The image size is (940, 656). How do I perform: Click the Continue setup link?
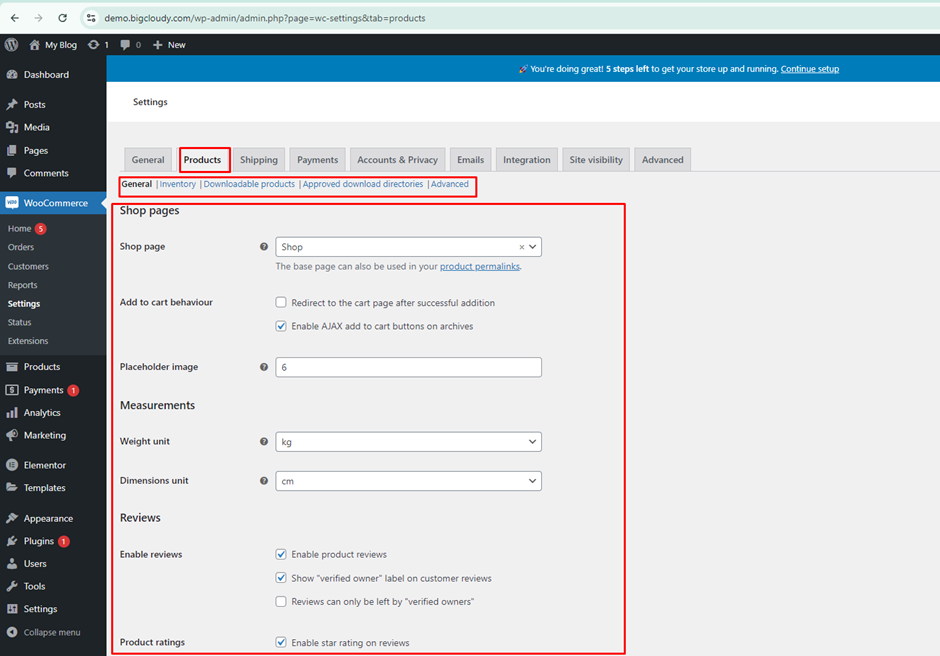(x=811, y=69)
